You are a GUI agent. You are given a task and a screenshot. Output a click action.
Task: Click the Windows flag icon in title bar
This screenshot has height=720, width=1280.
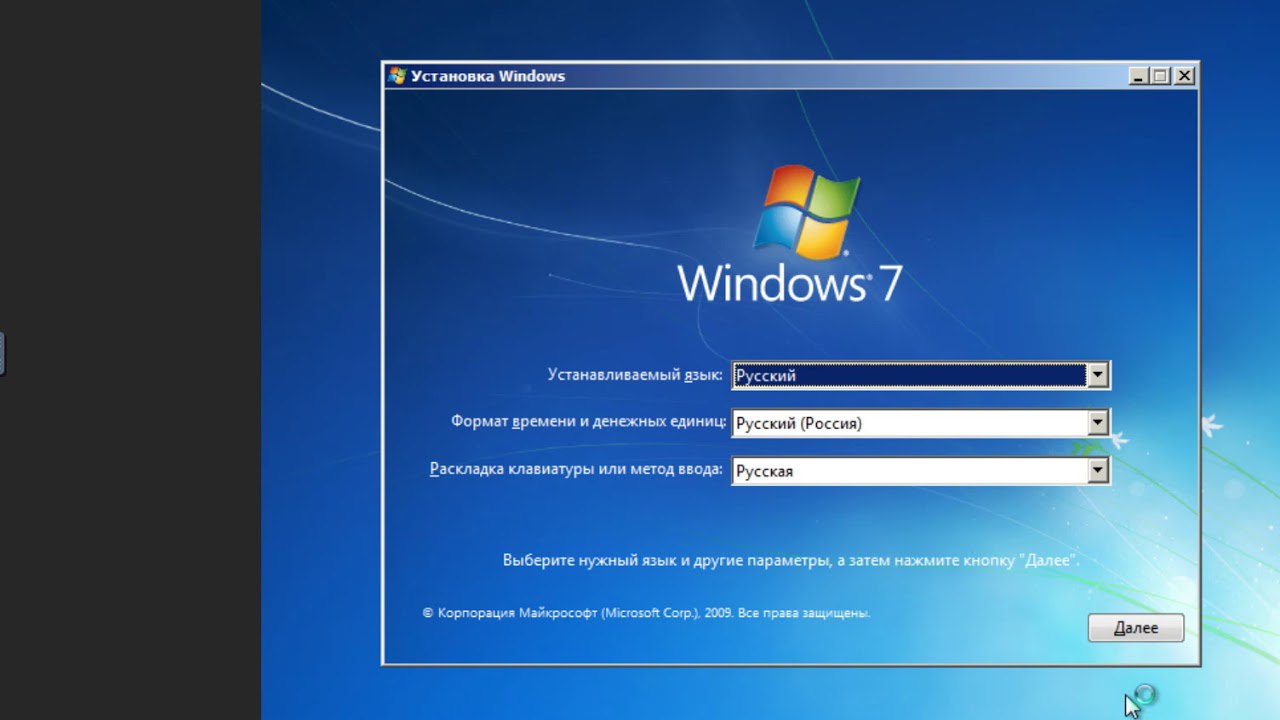click(x=397, y=76)
